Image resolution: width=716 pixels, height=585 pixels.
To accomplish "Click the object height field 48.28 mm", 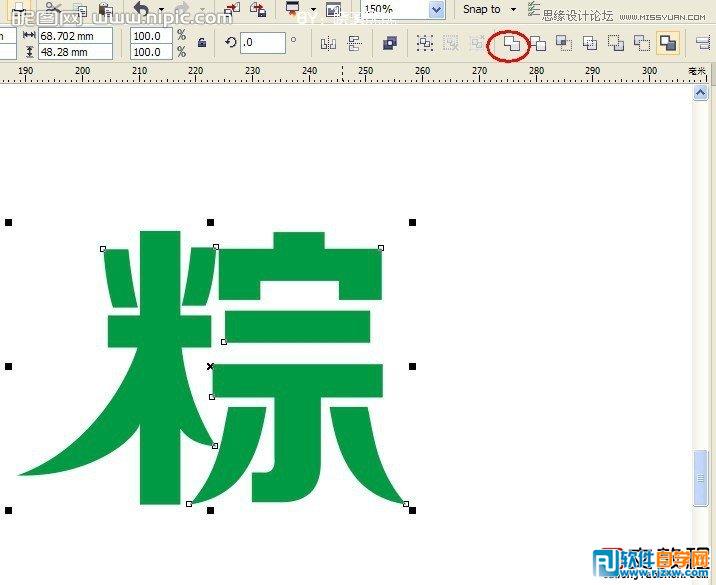I will point(75,52).
